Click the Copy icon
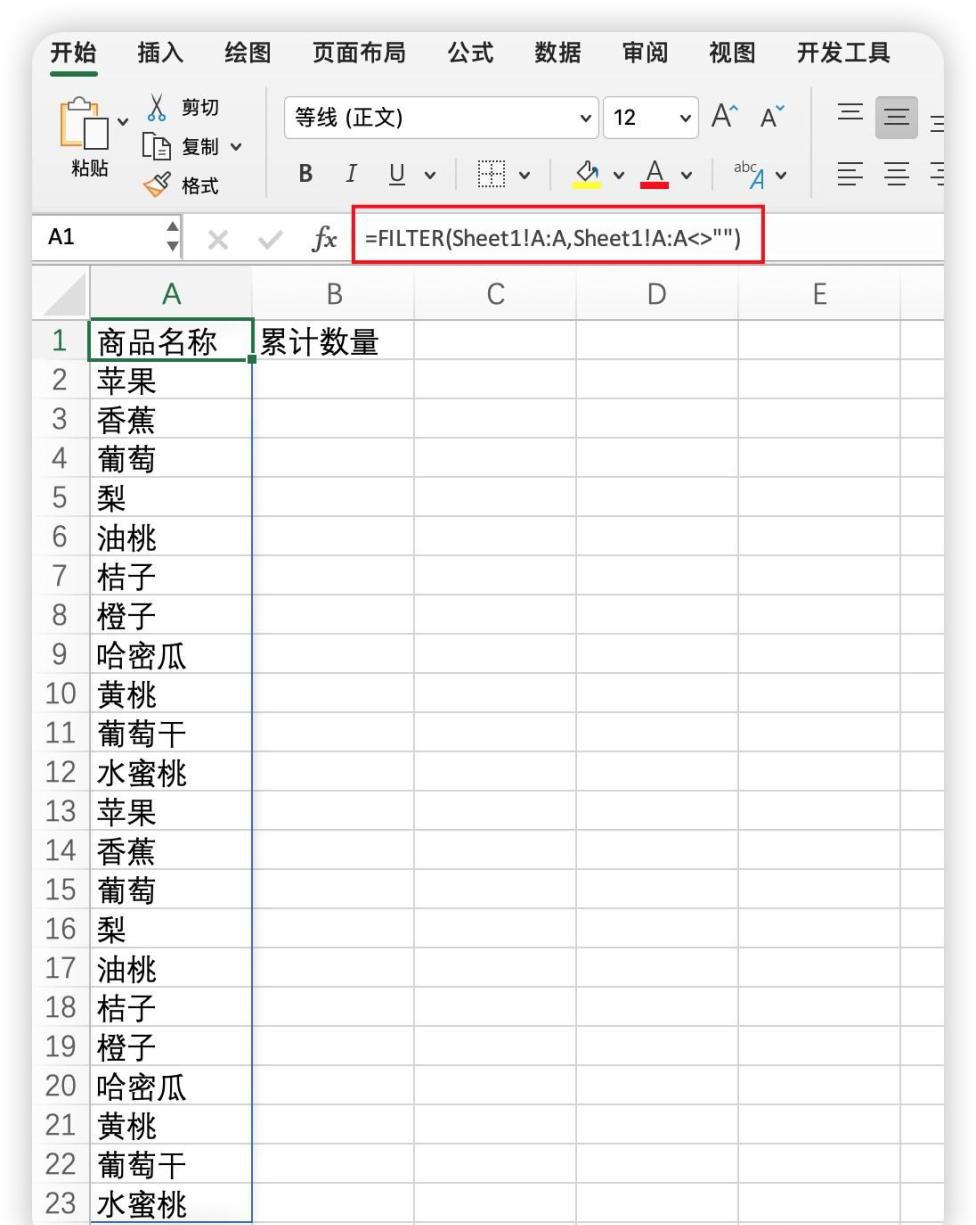 158,147
